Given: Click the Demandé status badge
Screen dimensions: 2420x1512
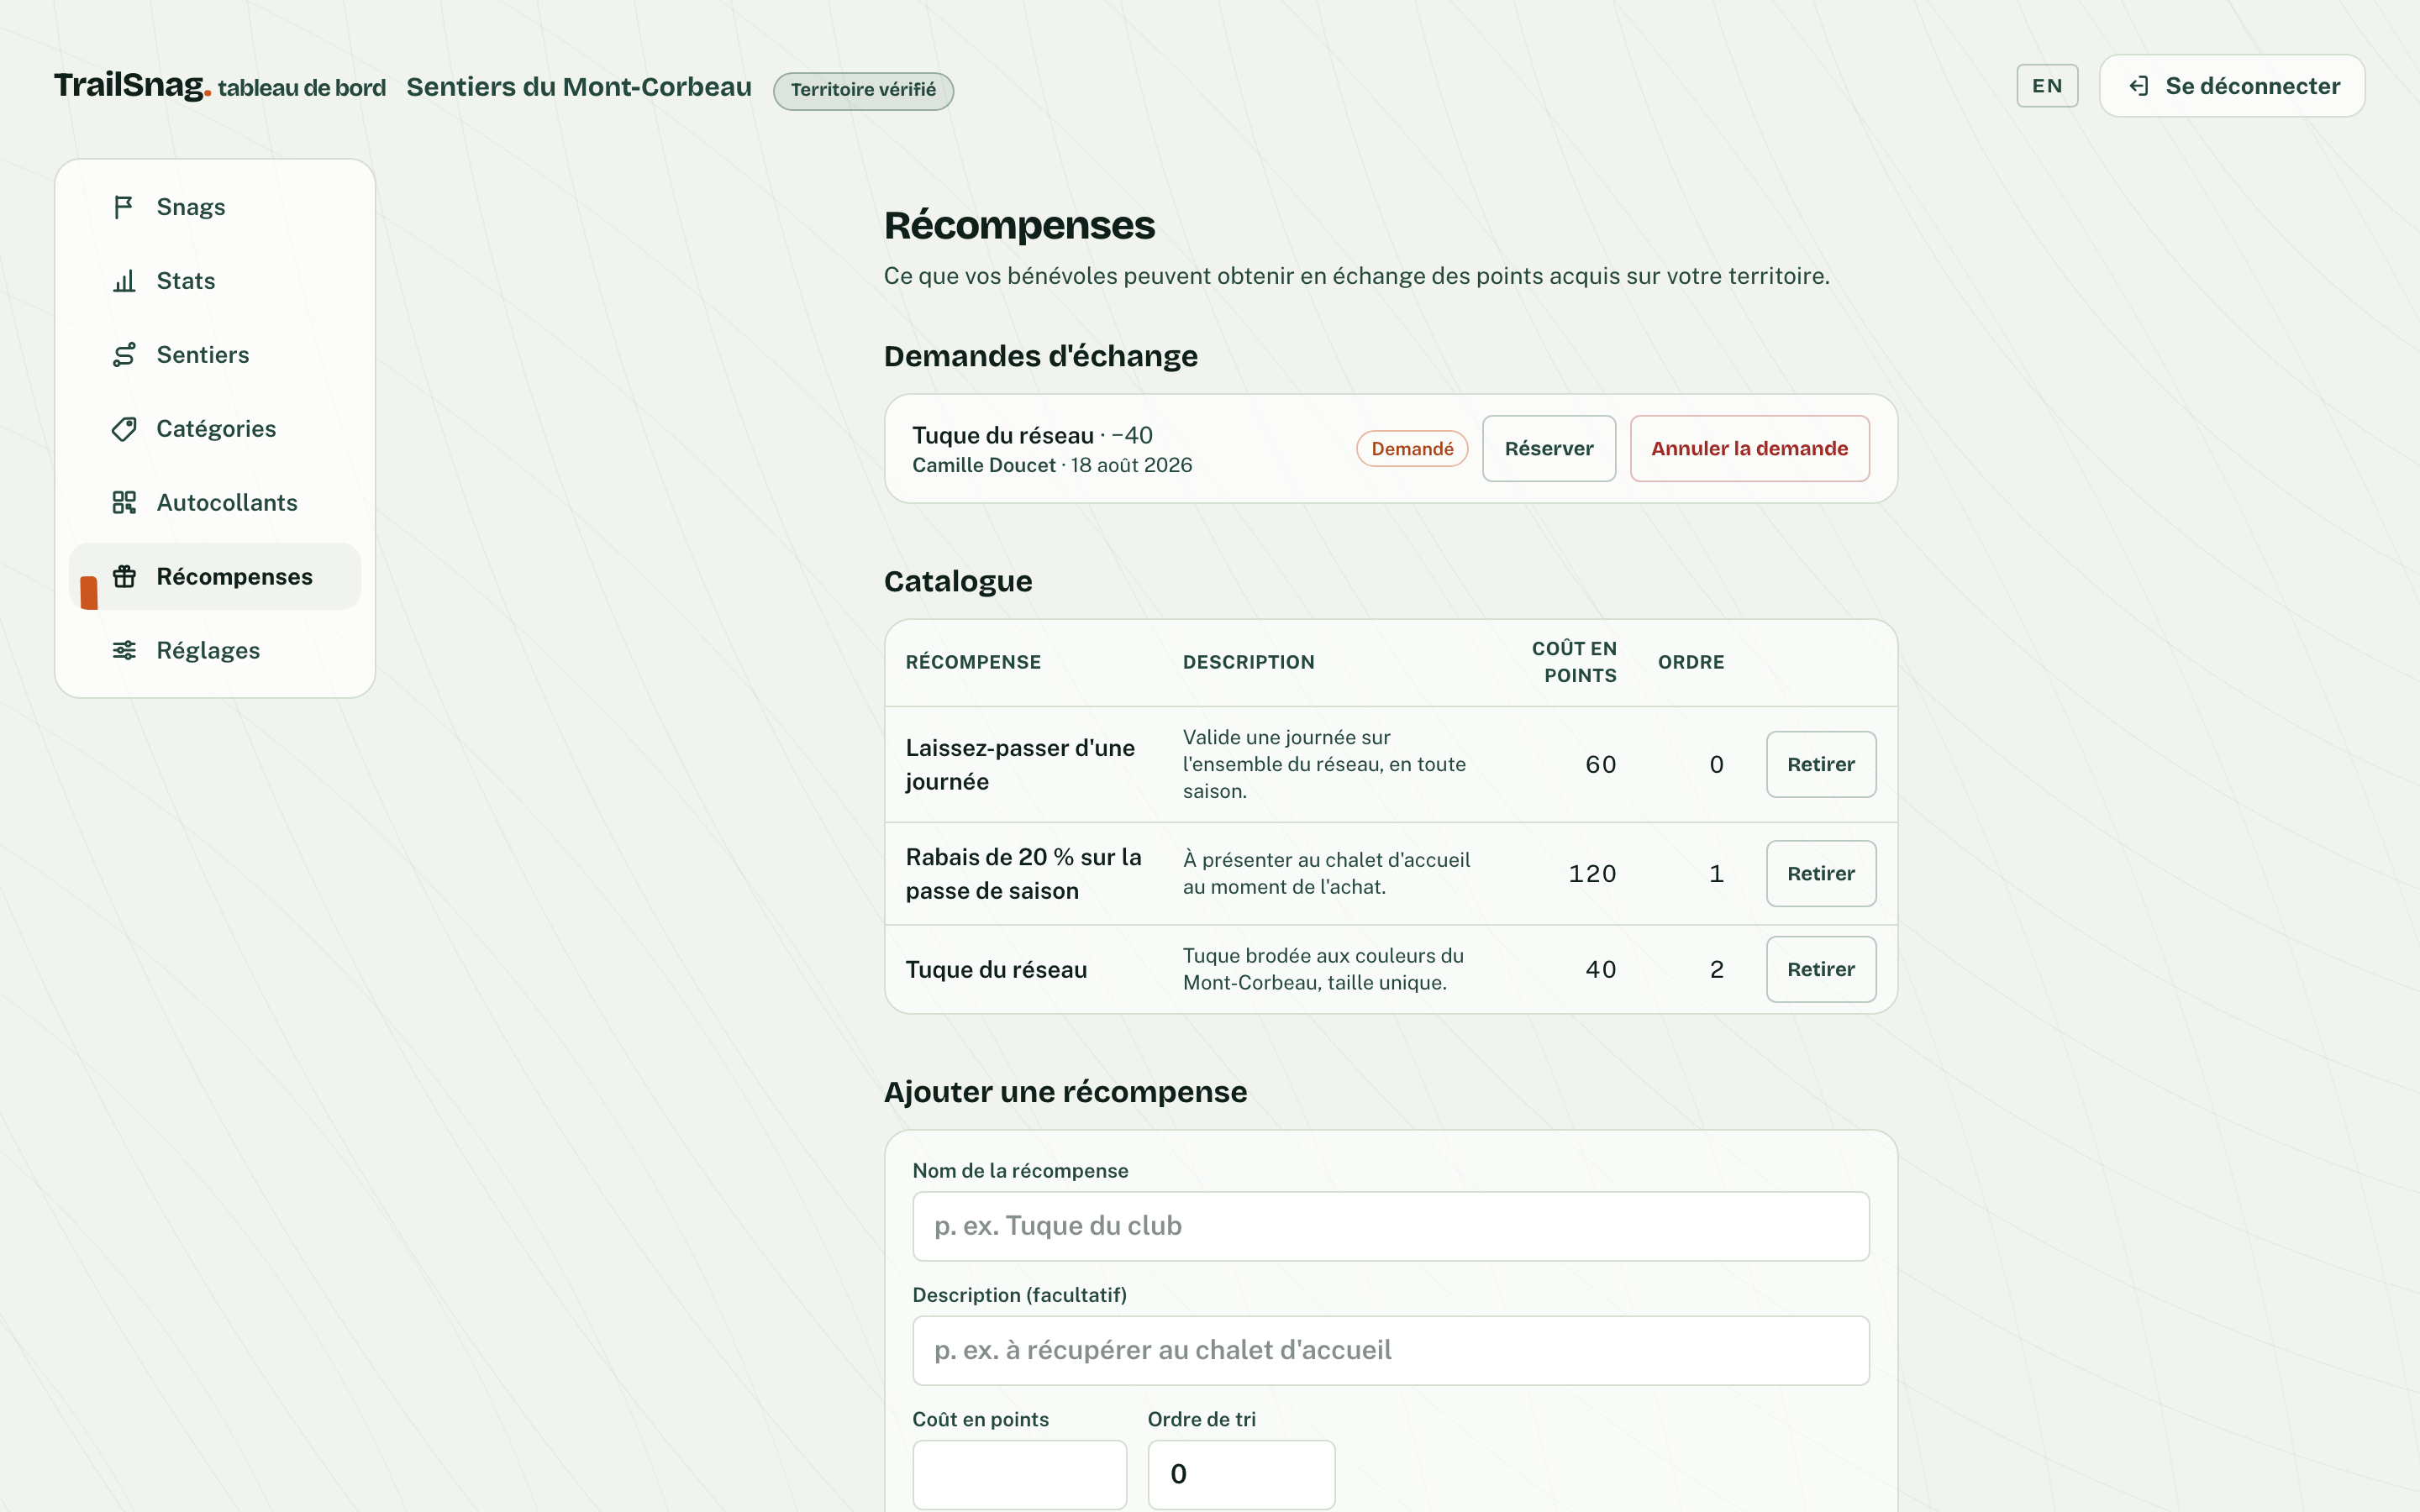Looking at the screenshot, I should tap(1411, 448).
